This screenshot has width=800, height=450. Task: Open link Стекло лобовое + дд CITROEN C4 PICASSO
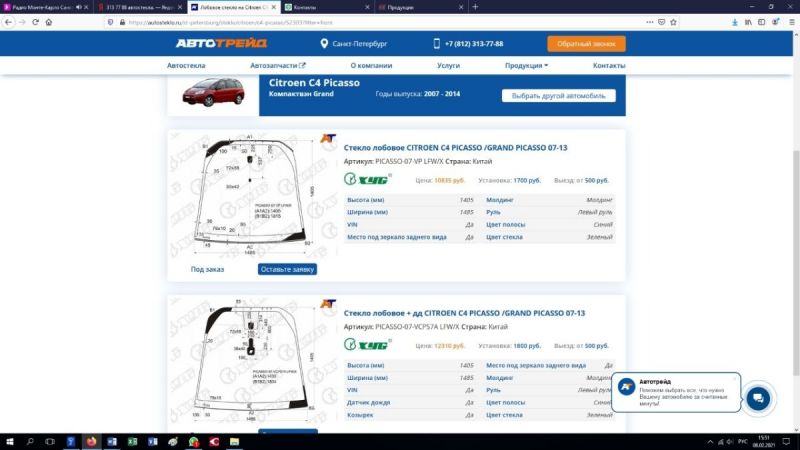[464, 313]
